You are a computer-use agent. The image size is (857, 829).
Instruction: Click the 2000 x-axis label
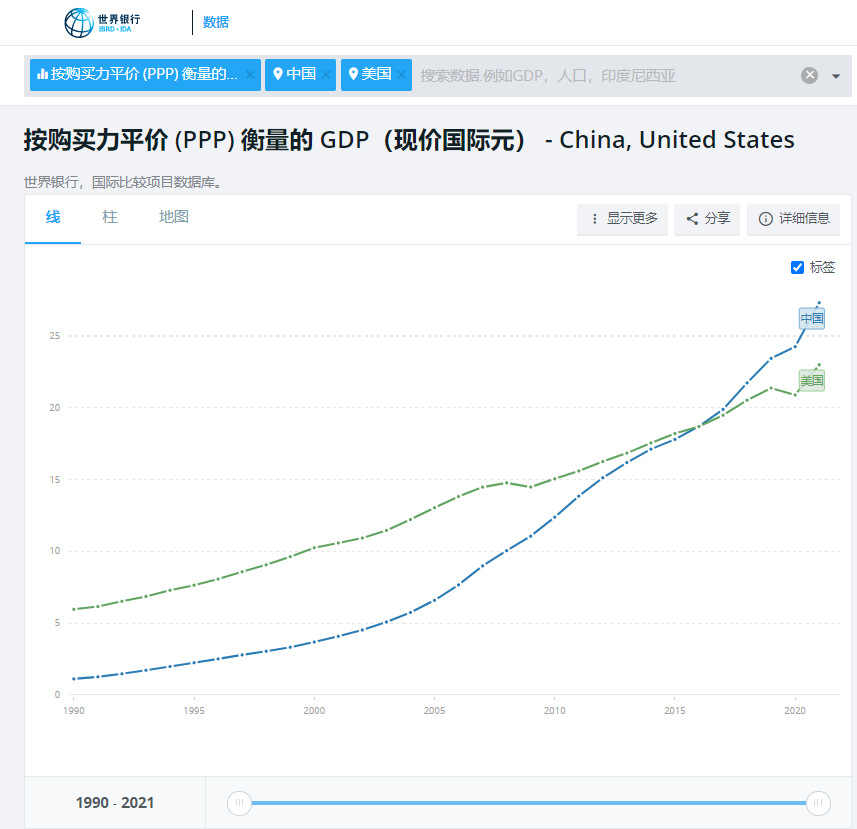(x=314, y=710)
